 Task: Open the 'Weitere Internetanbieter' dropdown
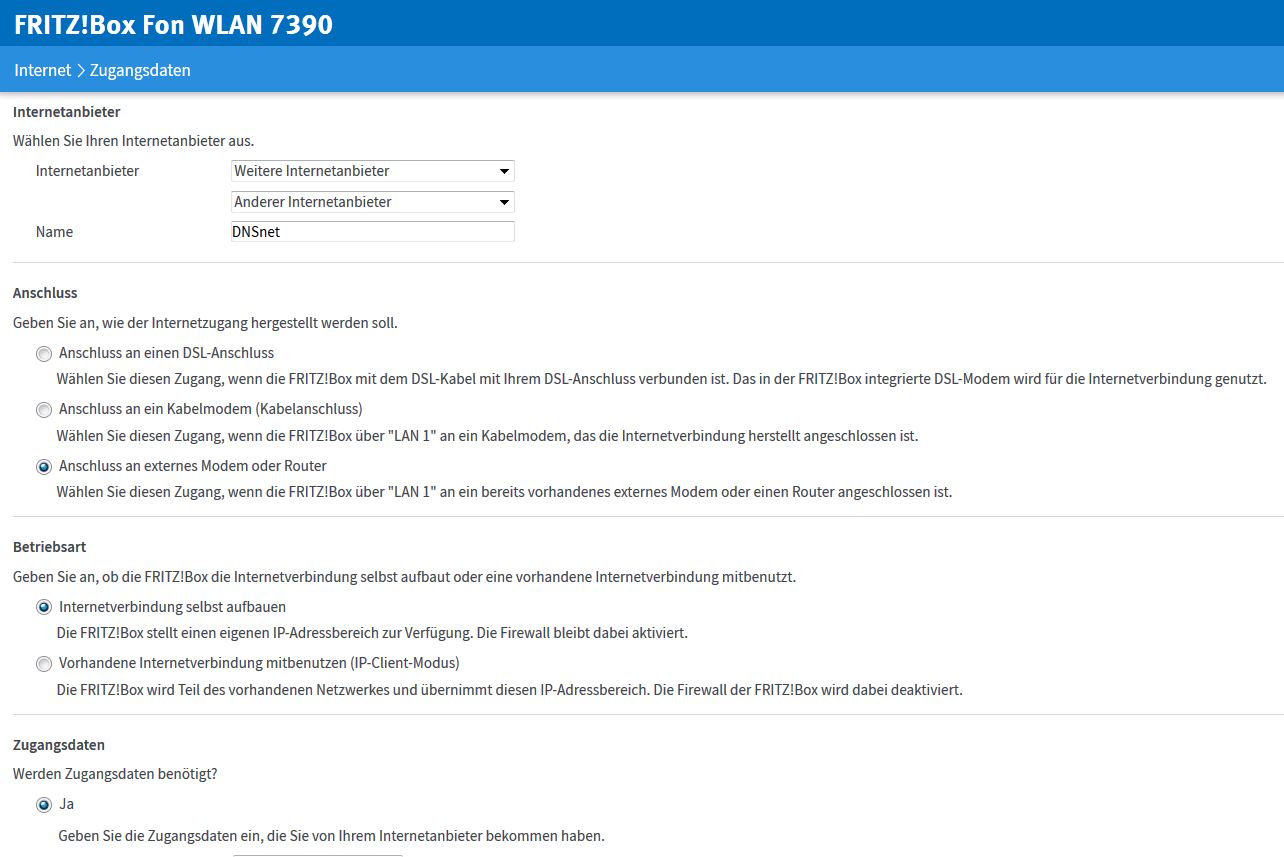pos(373,171)
